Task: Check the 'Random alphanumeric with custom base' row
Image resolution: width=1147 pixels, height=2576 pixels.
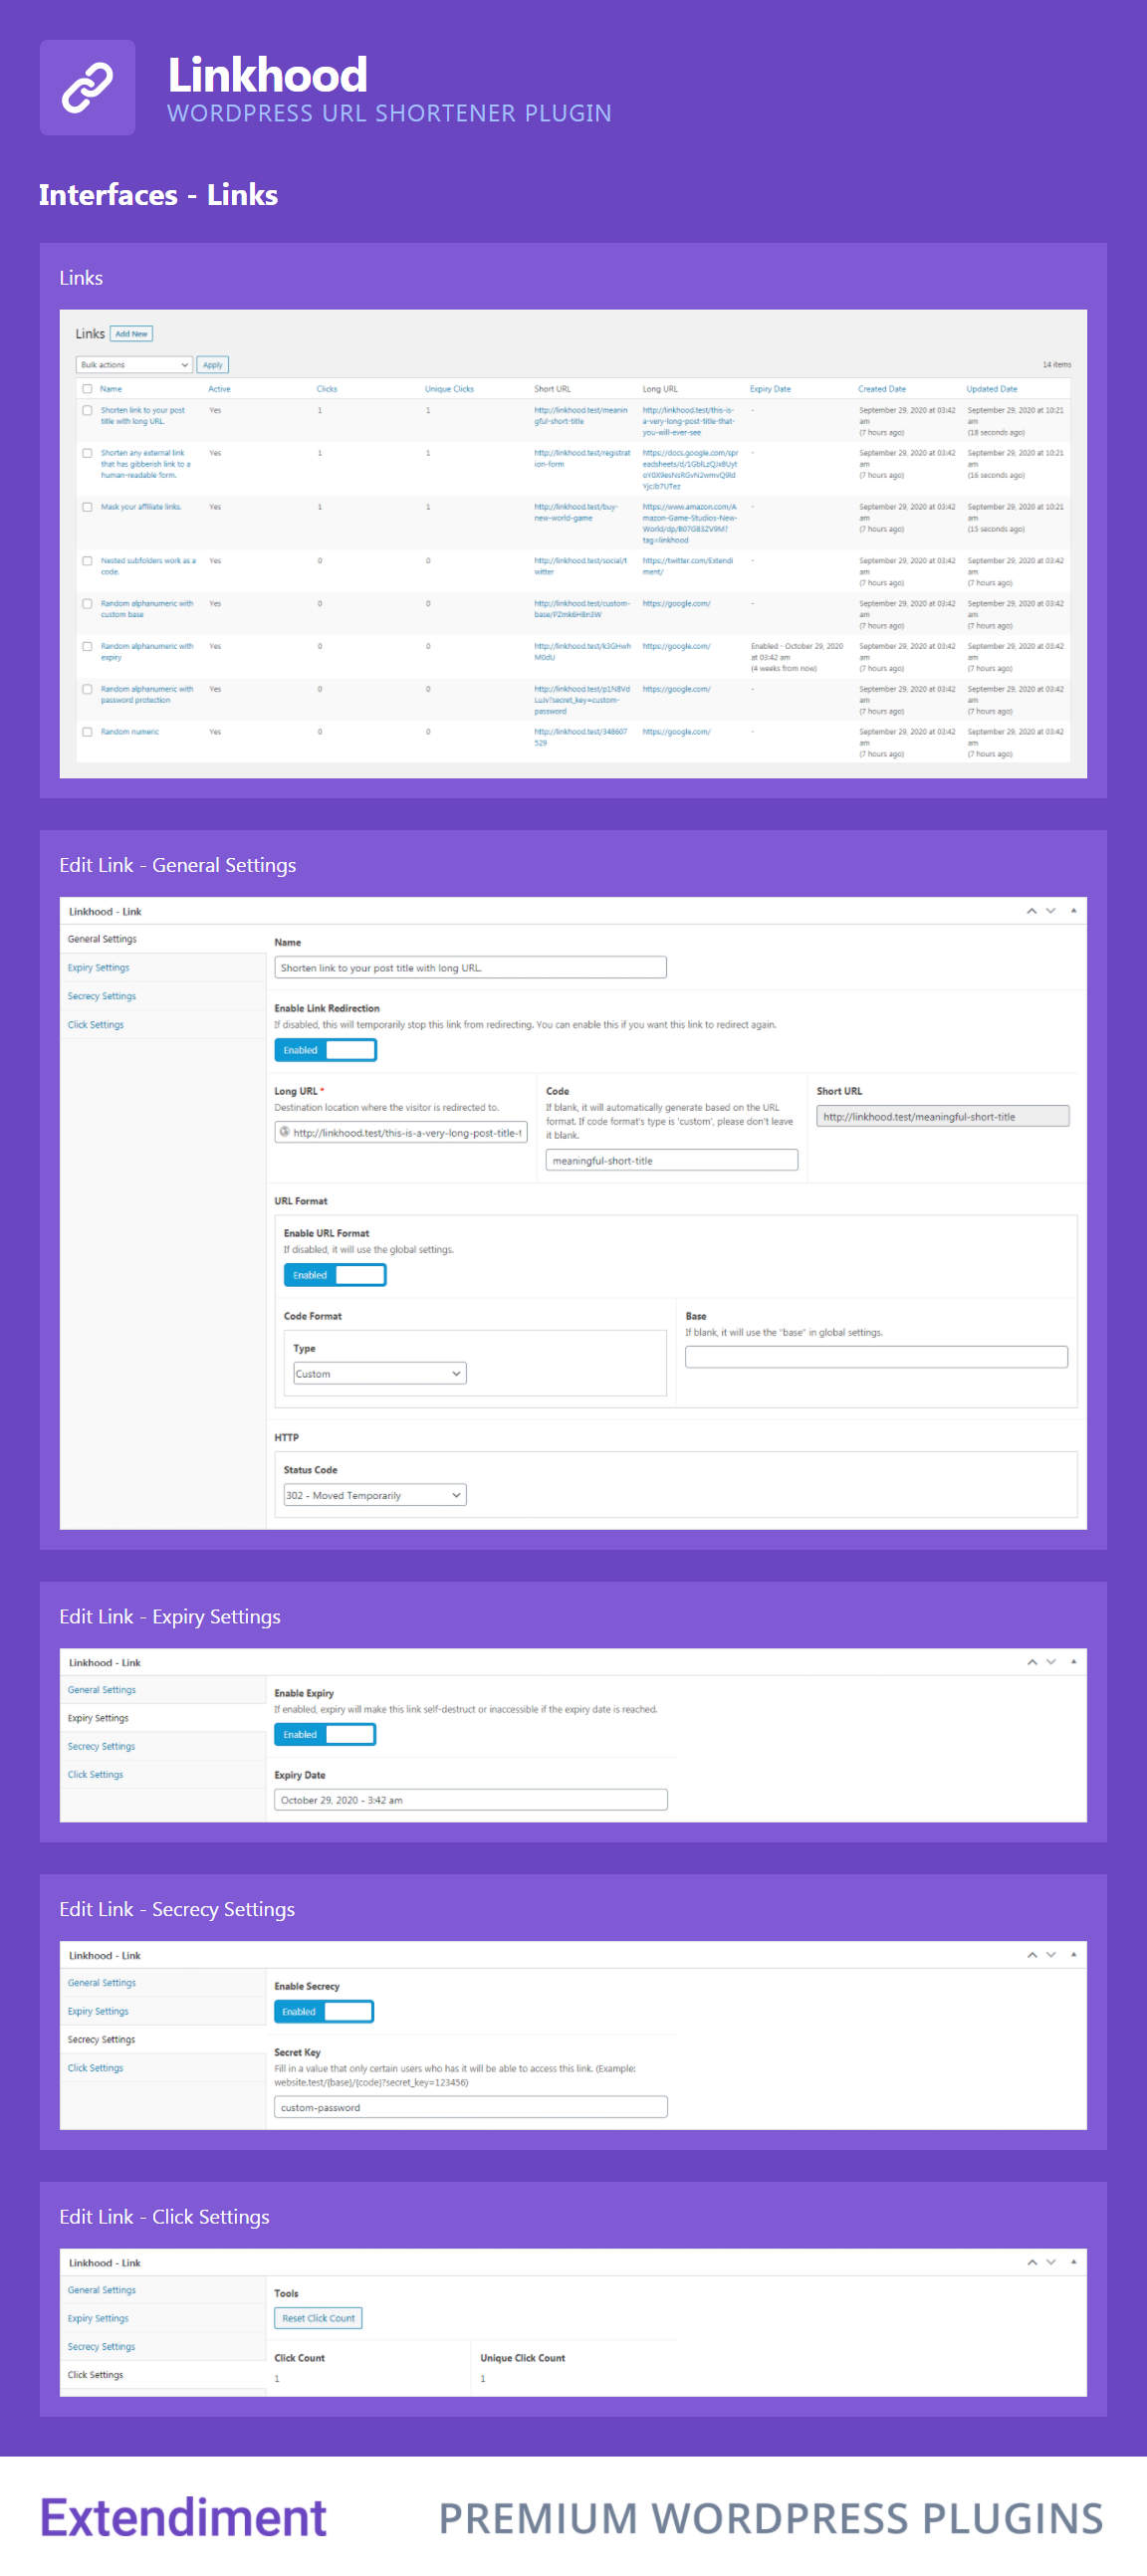Action: [x=87, y=604]
